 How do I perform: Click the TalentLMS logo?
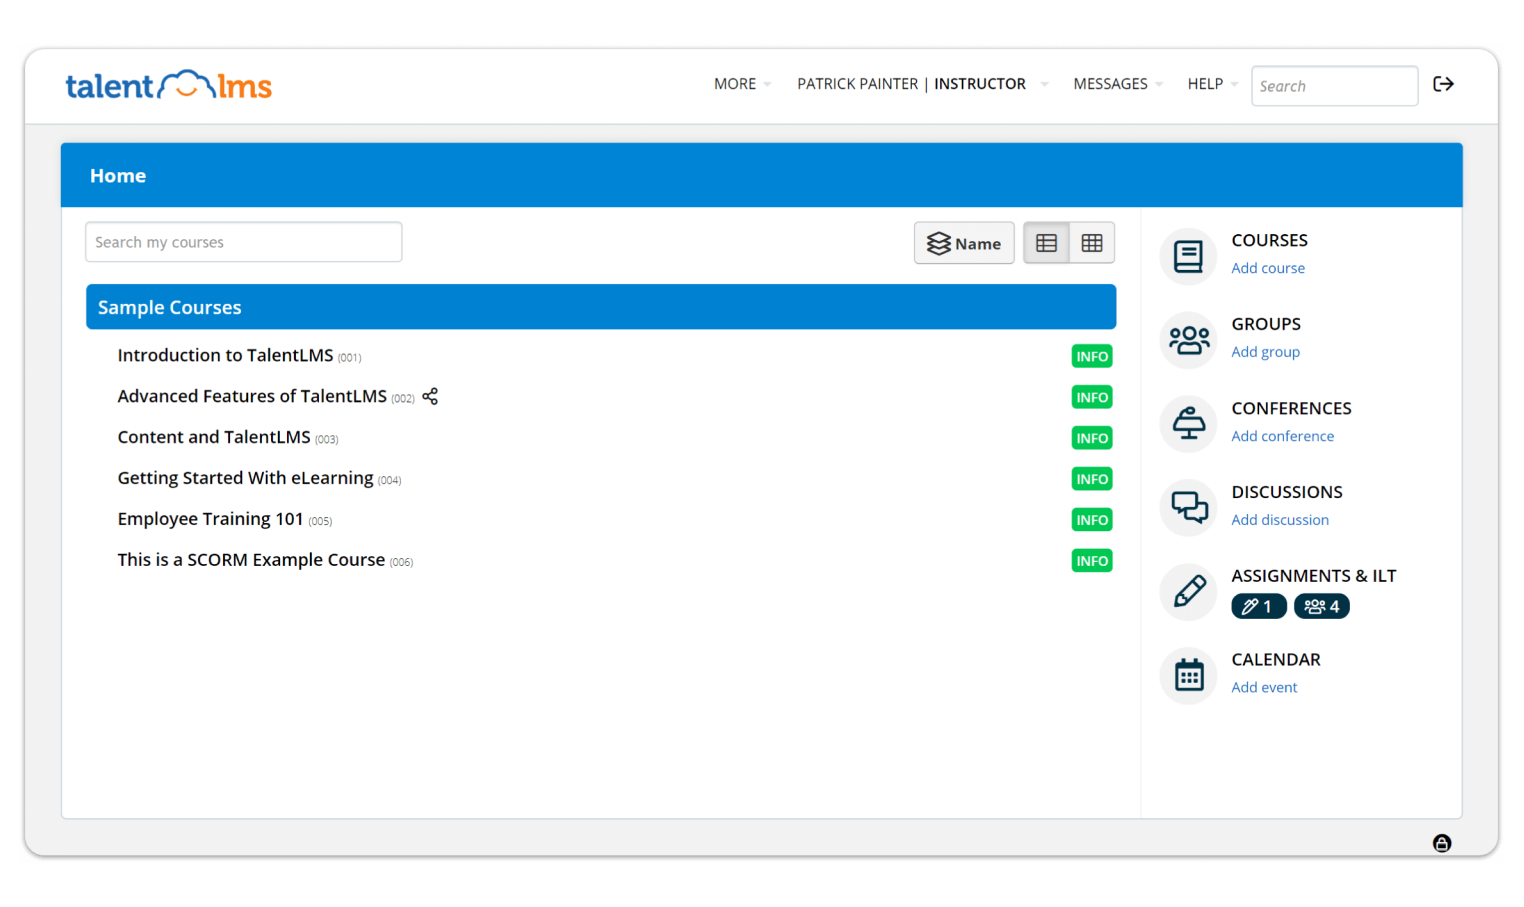(169, 85)
